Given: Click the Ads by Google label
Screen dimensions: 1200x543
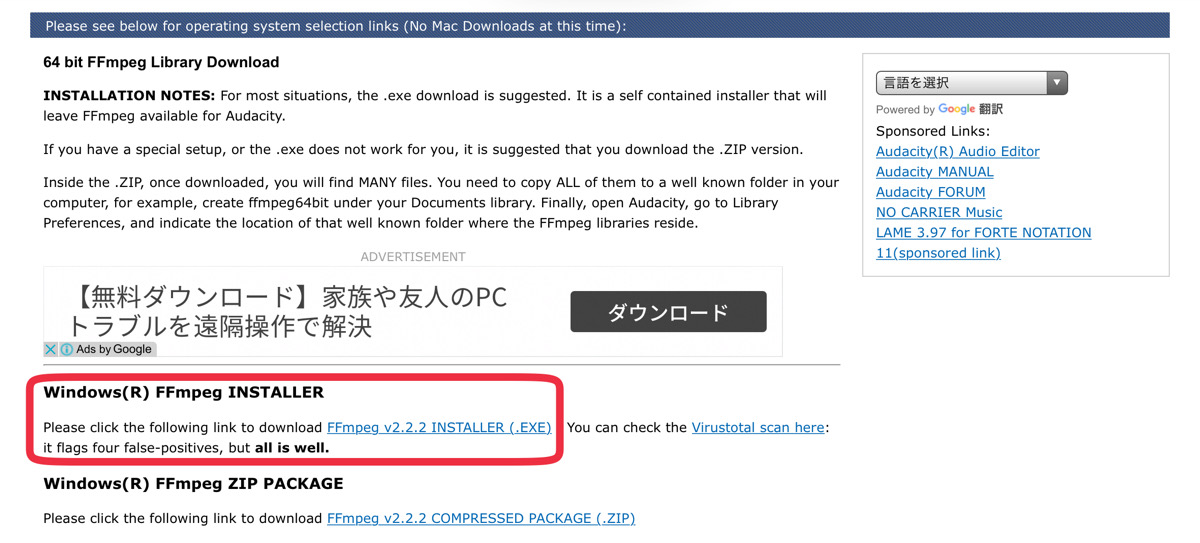Looking at the screenshot, I should (x=114, y=349).
